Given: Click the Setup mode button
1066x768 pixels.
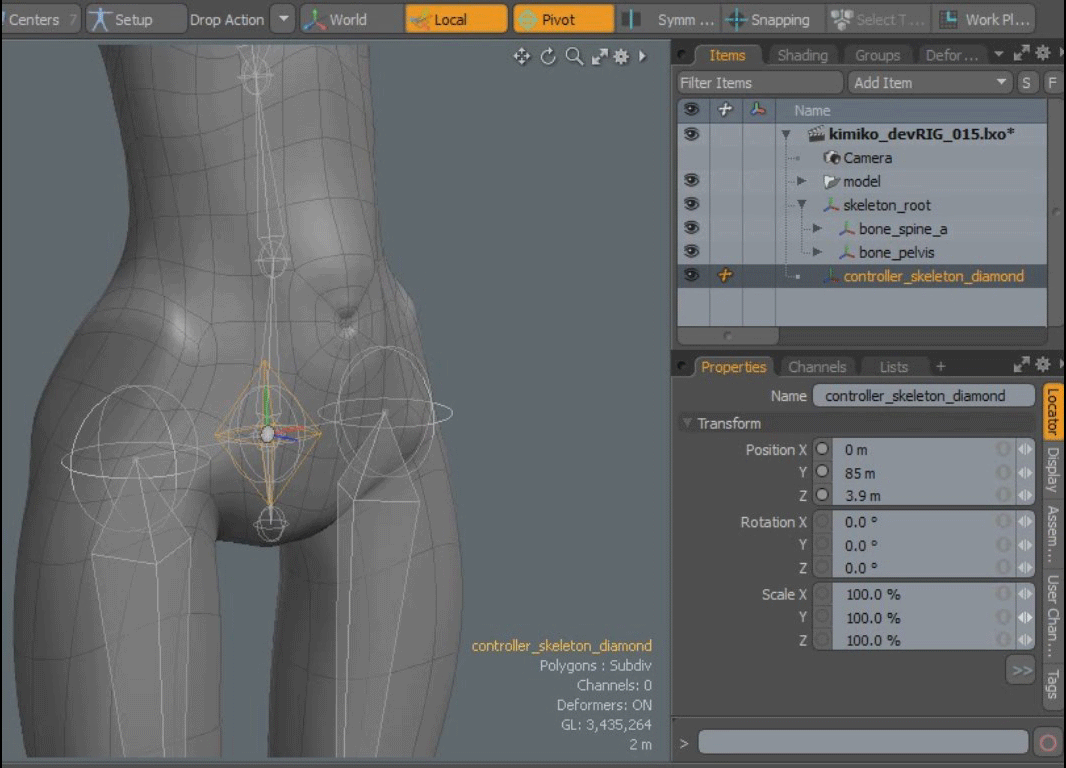Looking at the screenshot, I should (135, 19).
